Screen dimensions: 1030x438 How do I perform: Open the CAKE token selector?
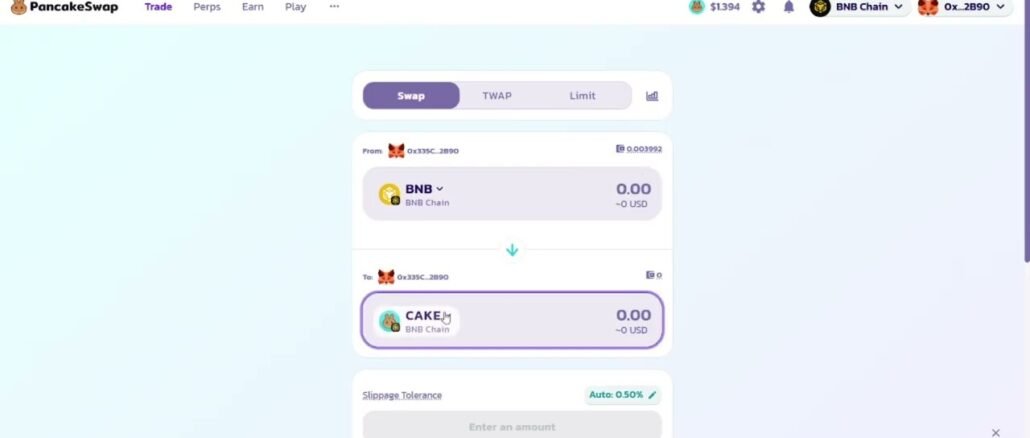416,321
